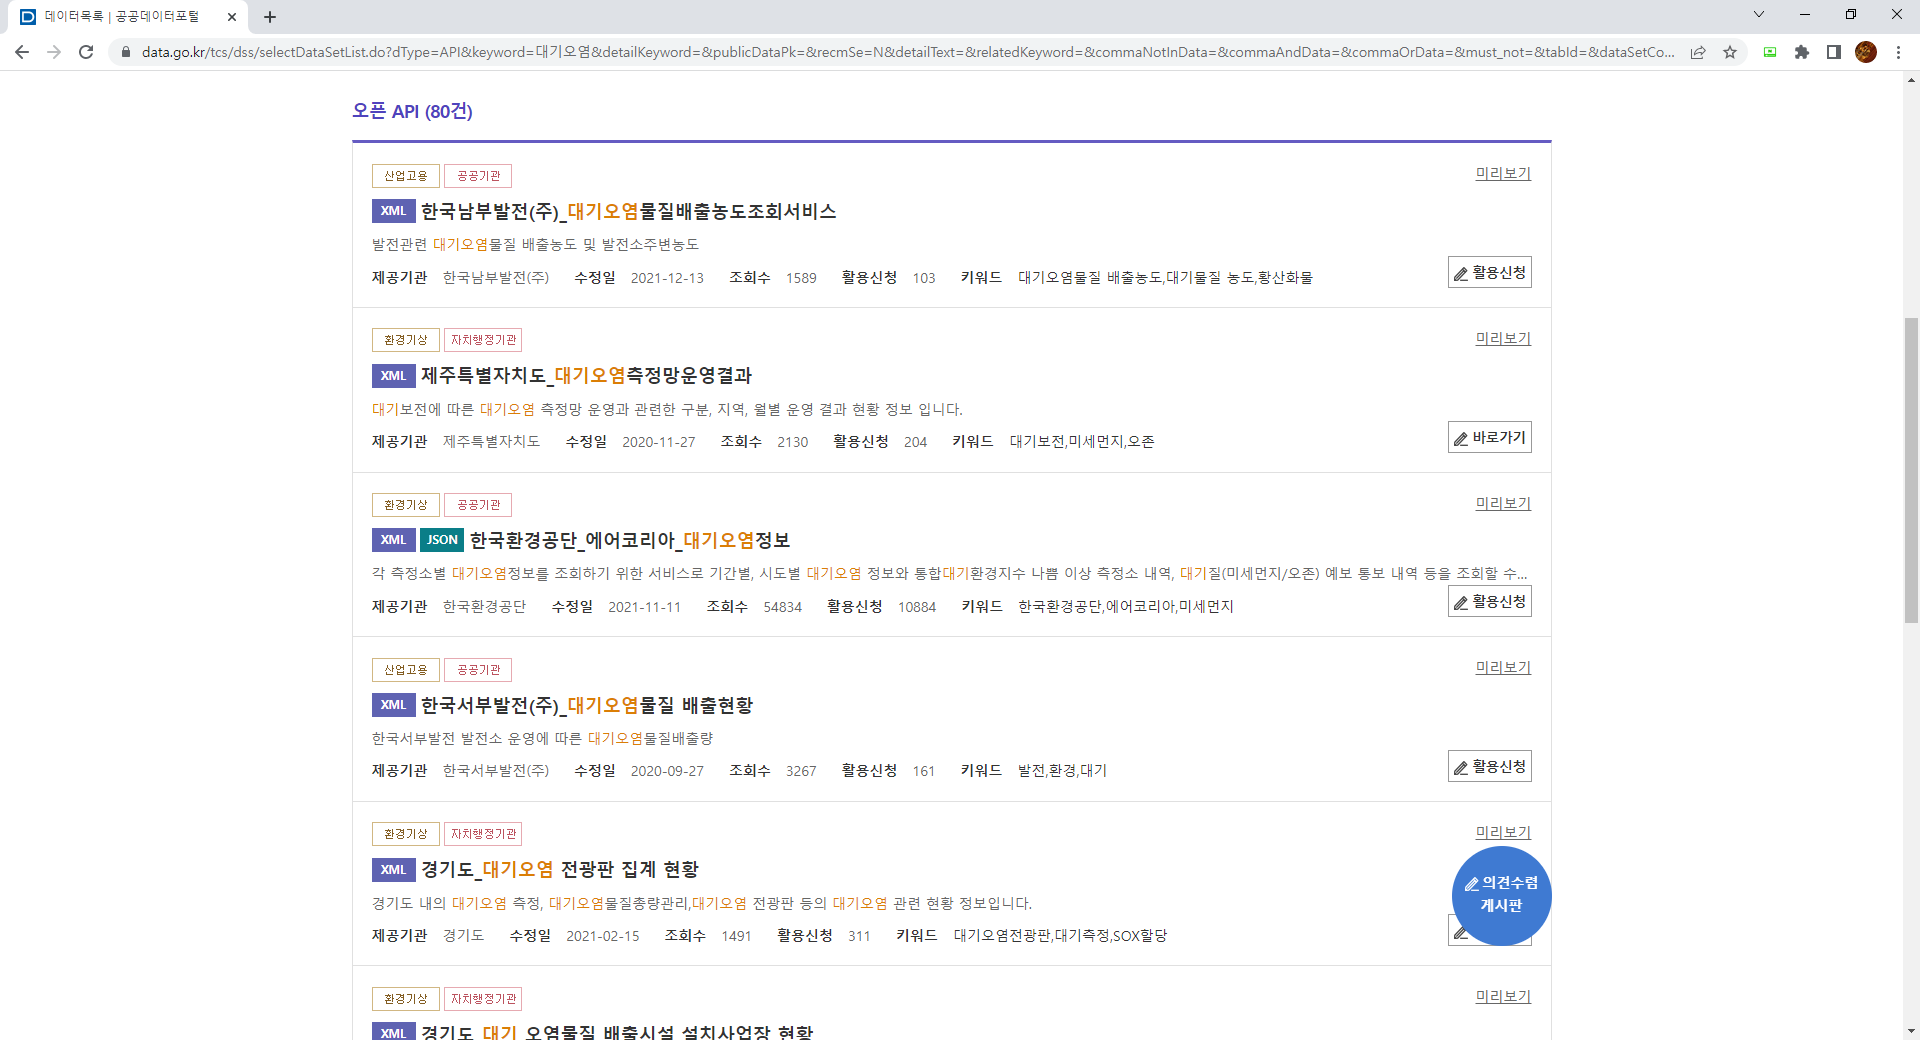Click scrollbar down arrow

[x=1911, y=1031]
